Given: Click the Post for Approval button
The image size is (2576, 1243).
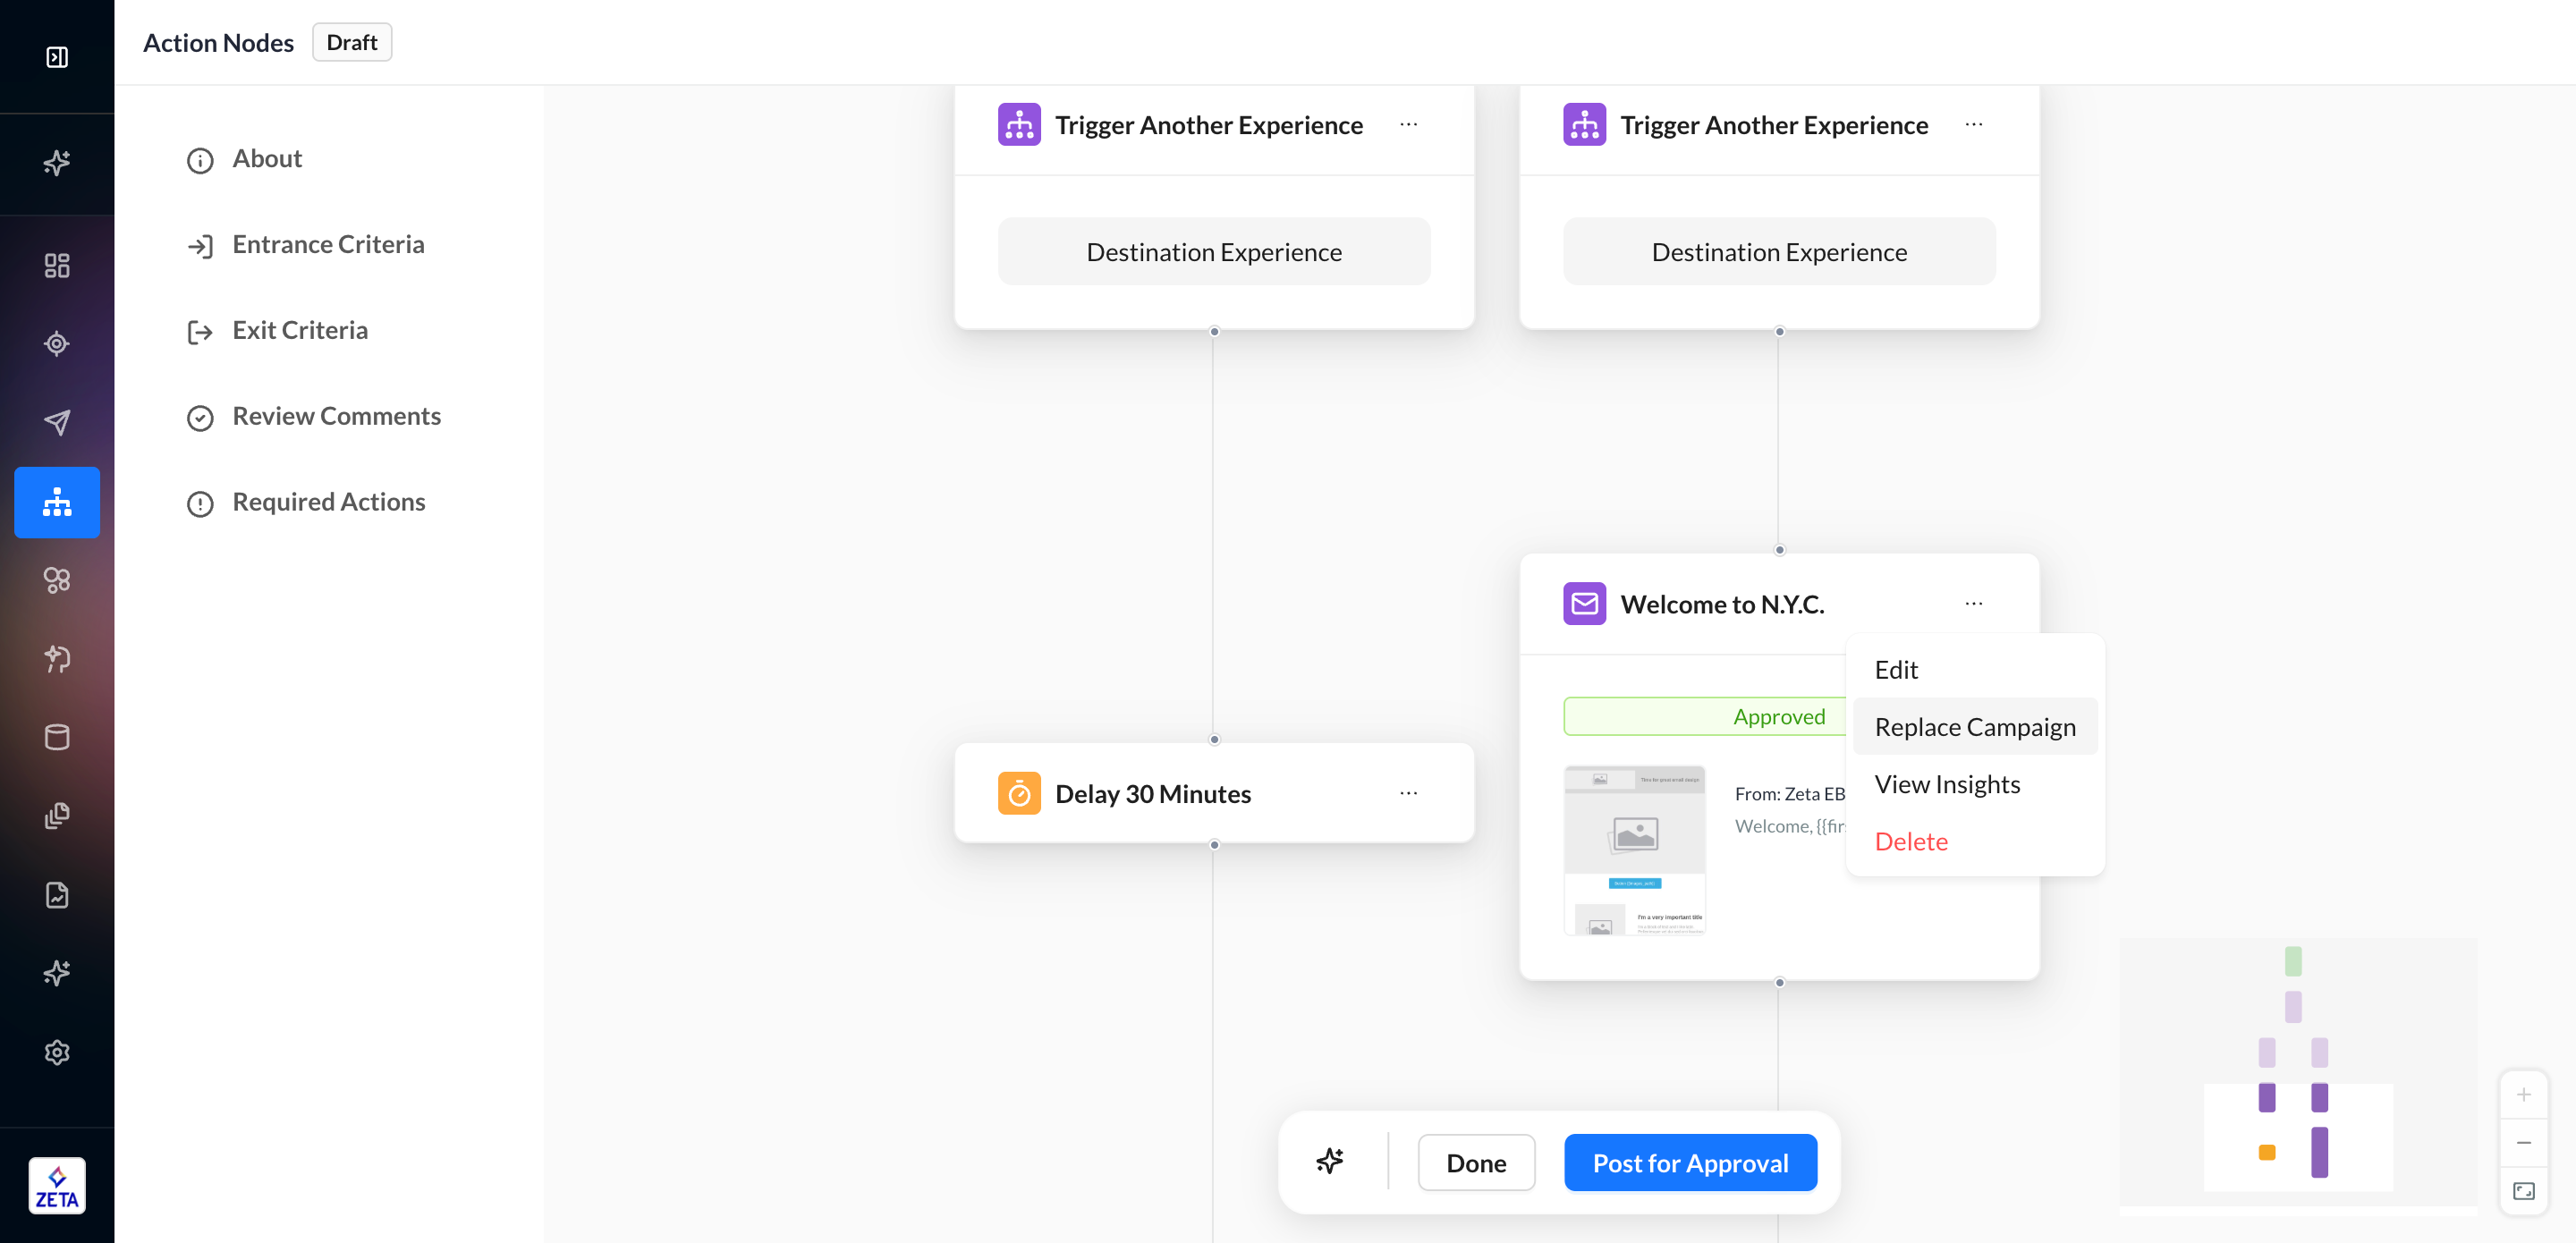Looking at the screenshot, I should 1690,1163.
